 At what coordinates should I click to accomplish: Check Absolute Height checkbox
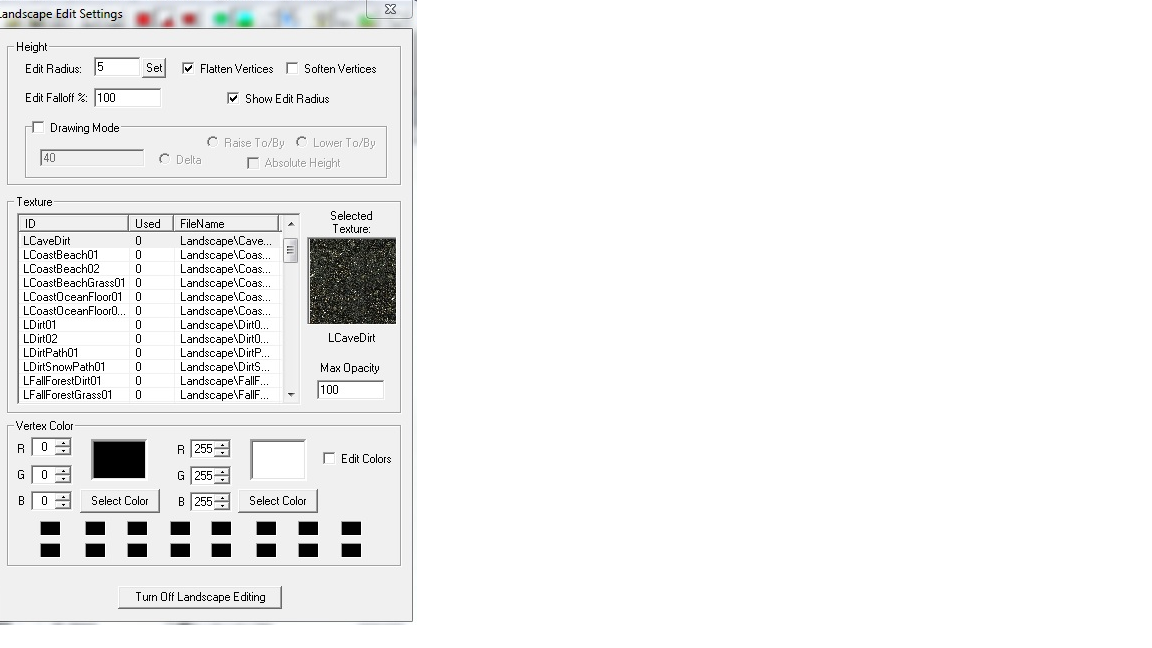pos(253,163)
